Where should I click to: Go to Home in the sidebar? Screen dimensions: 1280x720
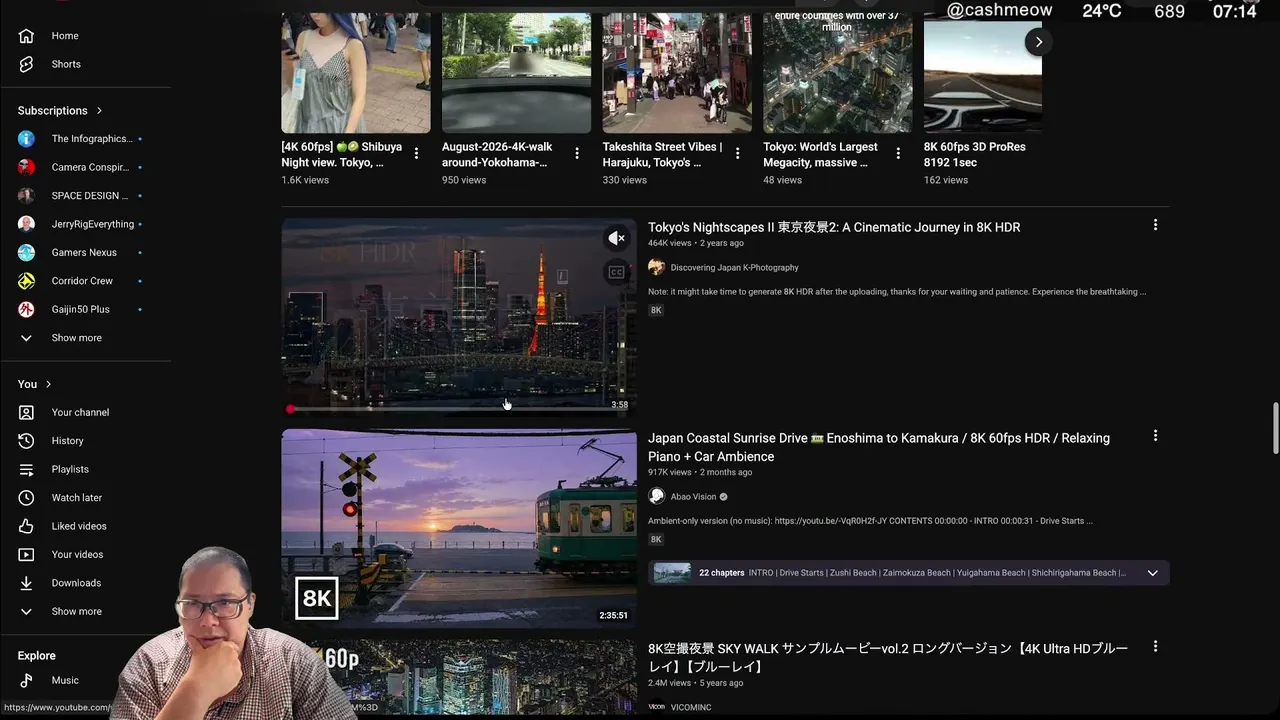[x=65, y=36]
